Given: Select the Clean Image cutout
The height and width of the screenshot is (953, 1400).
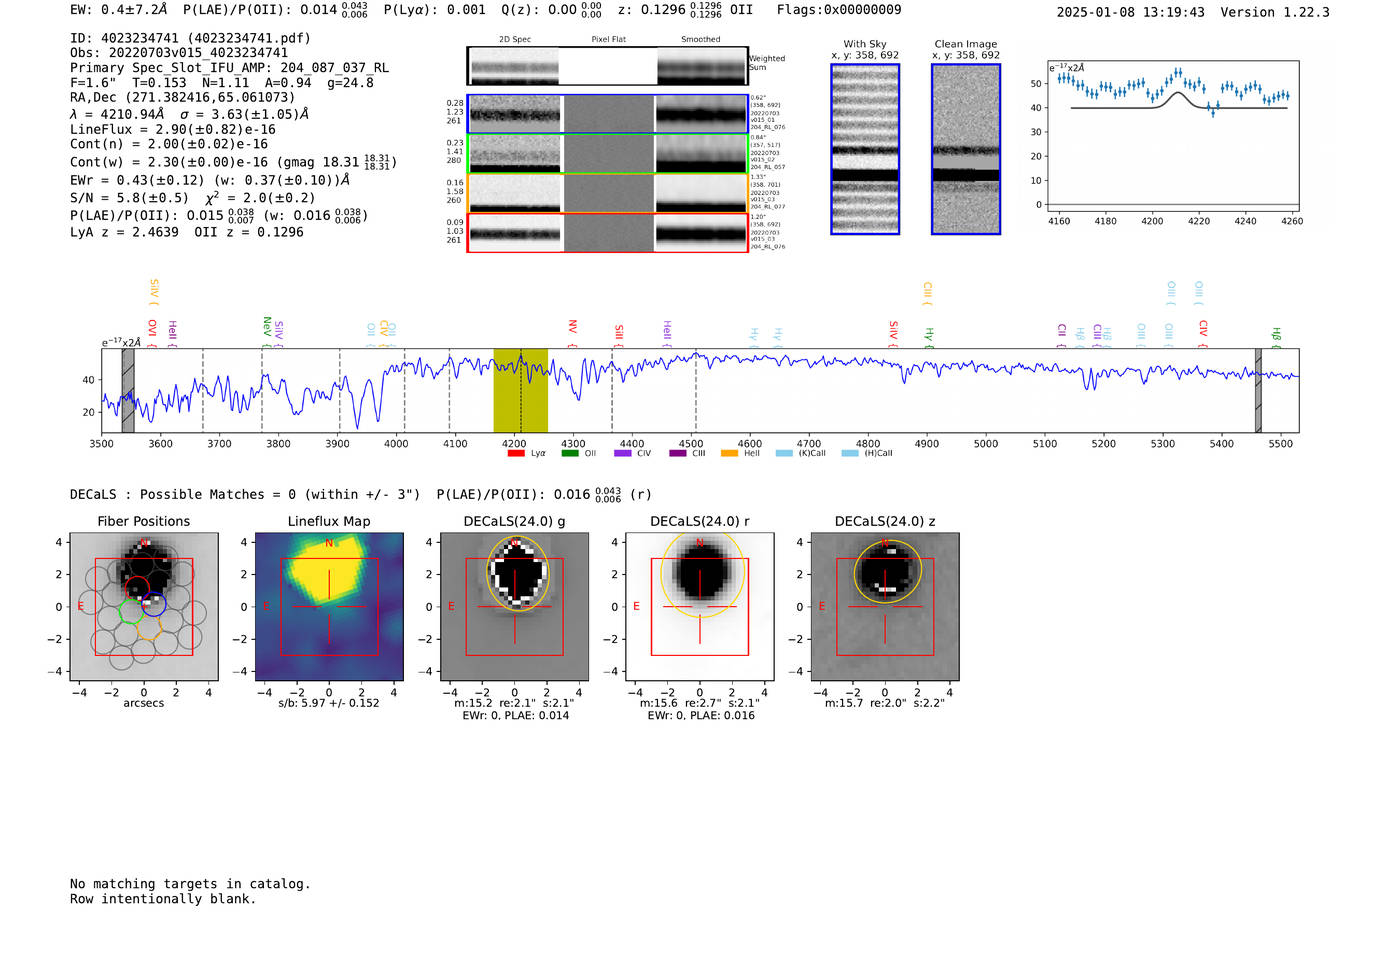Looking at the screenshot, I should pos(966,149).
